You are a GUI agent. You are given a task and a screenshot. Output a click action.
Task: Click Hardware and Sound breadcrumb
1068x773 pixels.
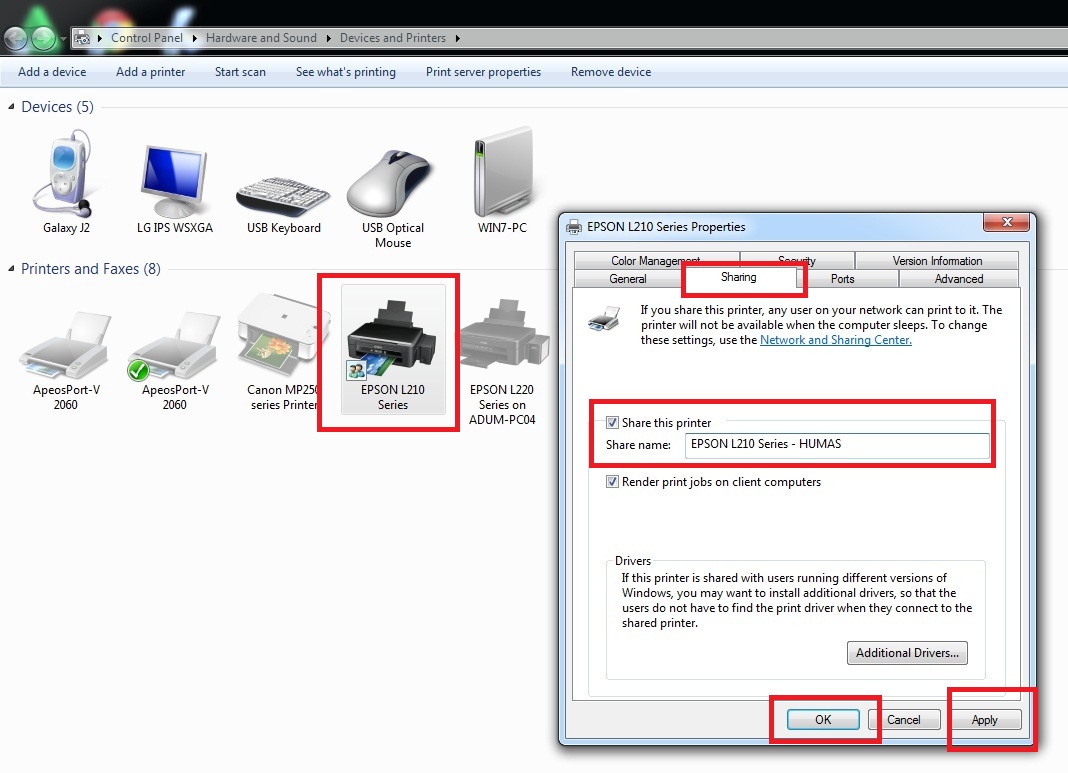tap(262, 38)
